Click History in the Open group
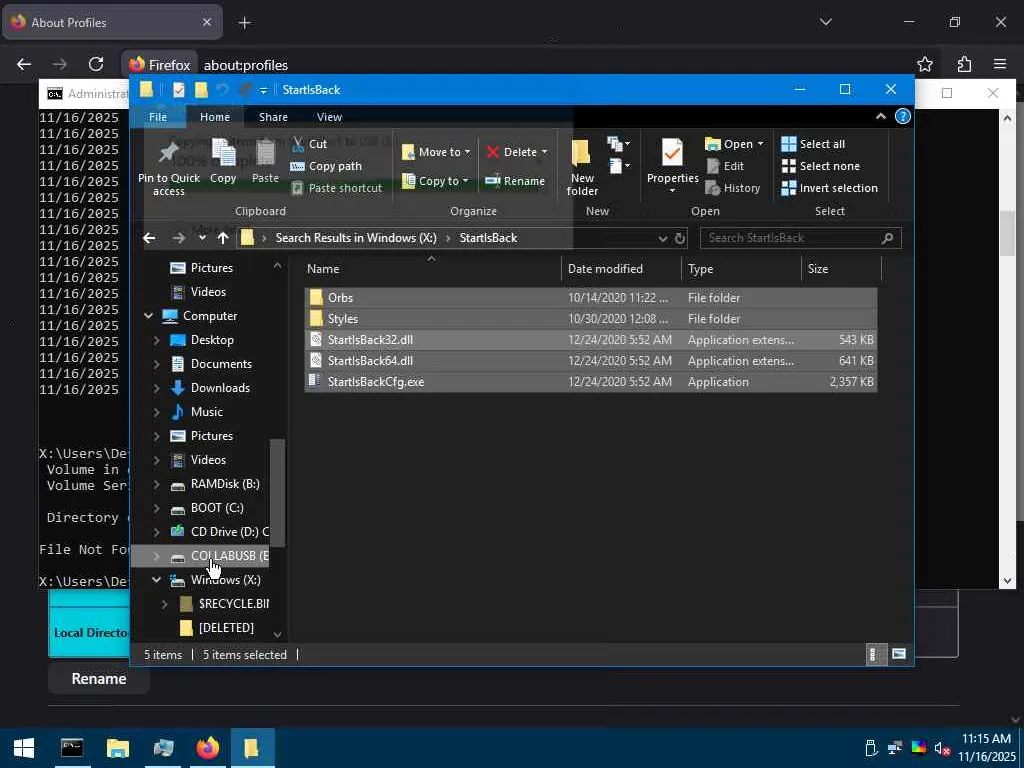The height and width of the screenshot is (768, 1024). [733, 188]
